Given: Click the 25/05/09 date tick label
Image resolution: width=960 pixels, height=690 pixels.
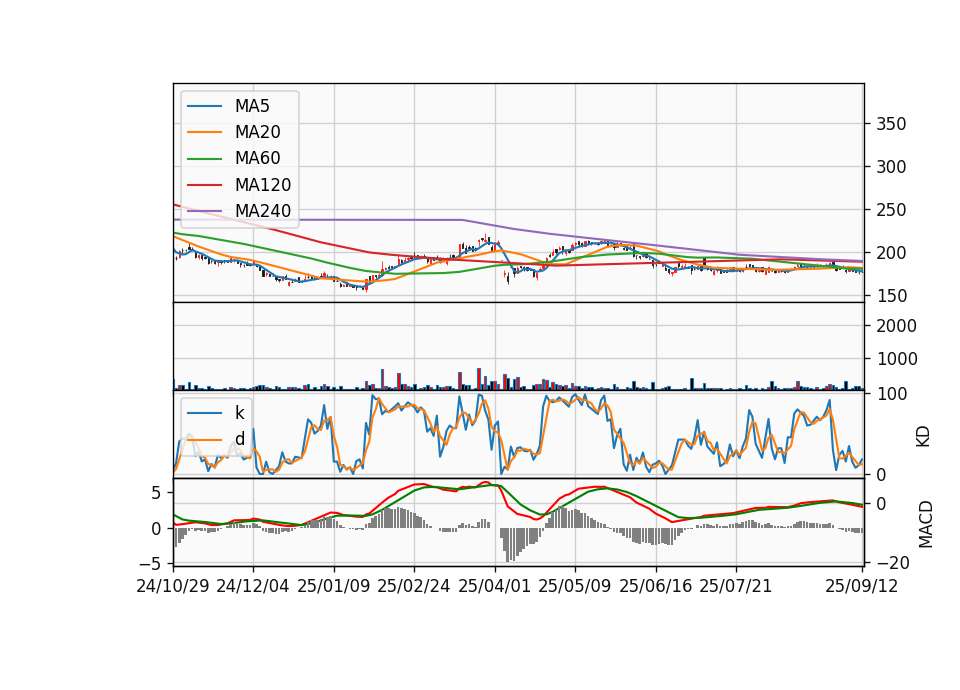Looking at the screenshot, I should [574, 586].
